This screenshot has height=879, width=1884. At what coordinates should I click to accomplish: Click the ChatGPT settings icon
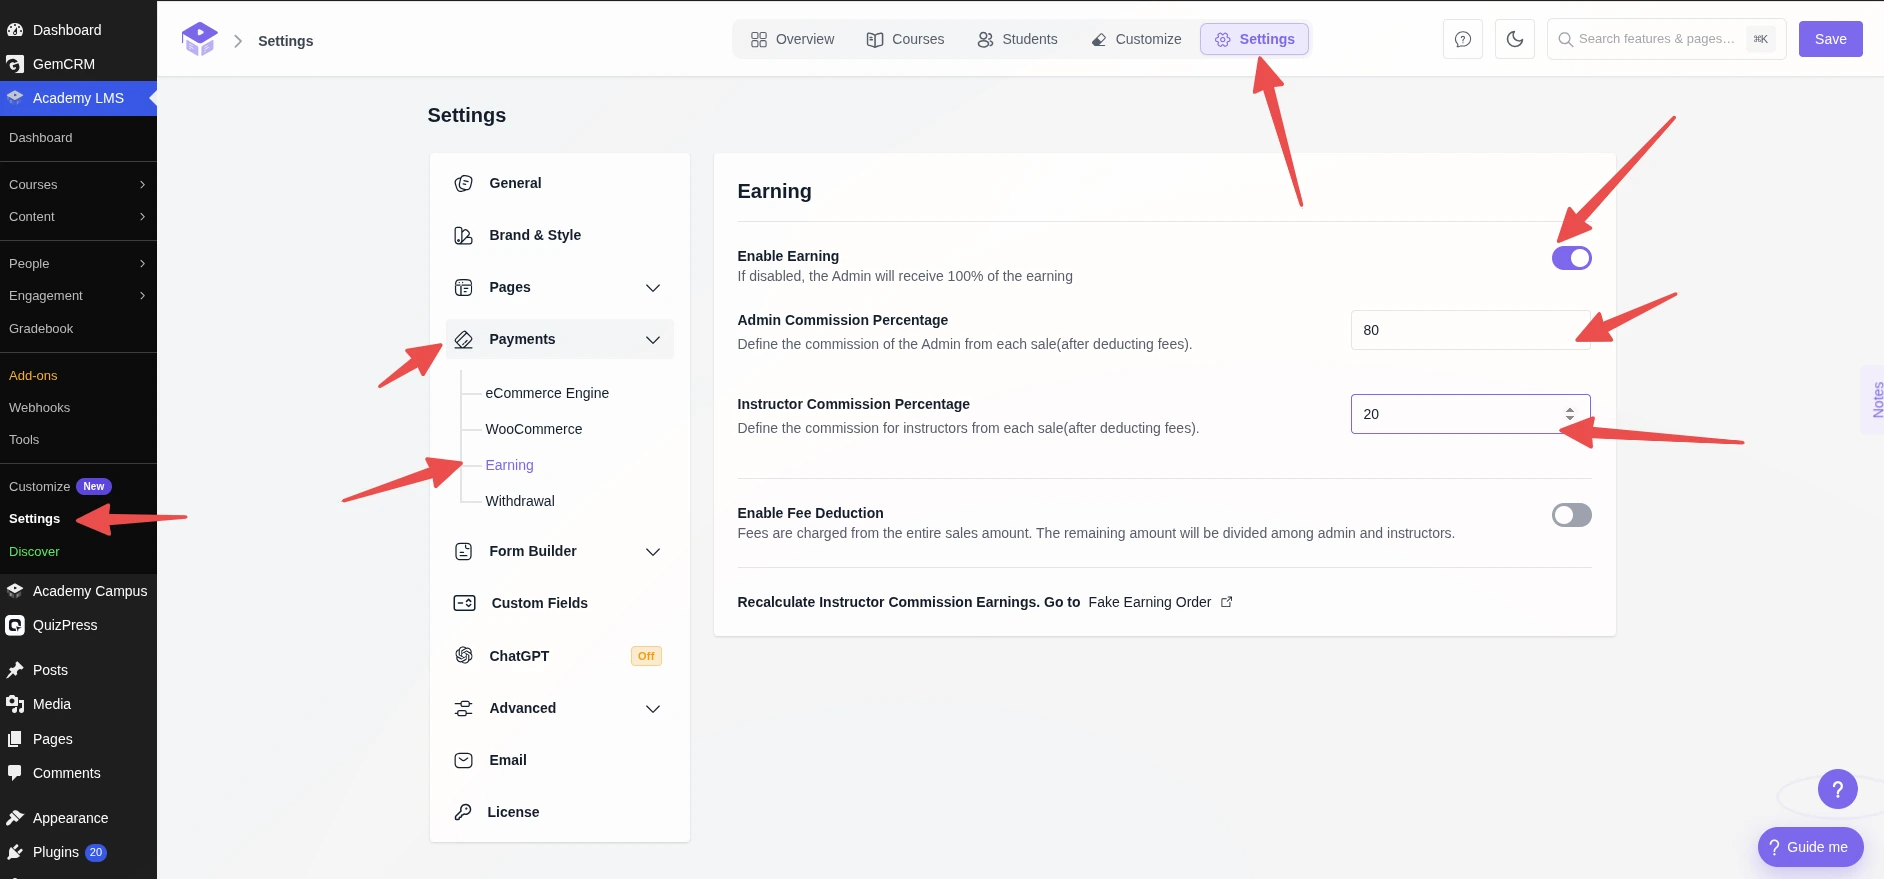(x=463, y=655)
